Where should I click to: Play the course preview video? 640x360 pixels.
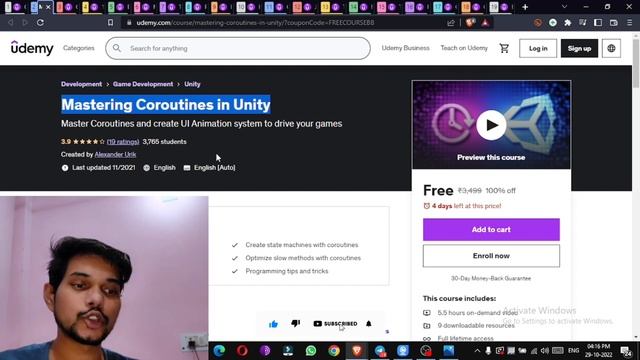pyautogui.click(x=491, y=125)
